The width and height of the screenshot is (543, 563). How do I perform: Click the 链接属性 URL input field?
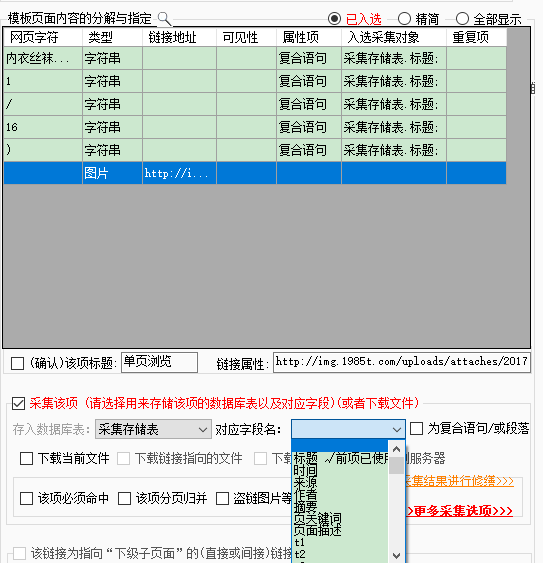pos(402,362)
